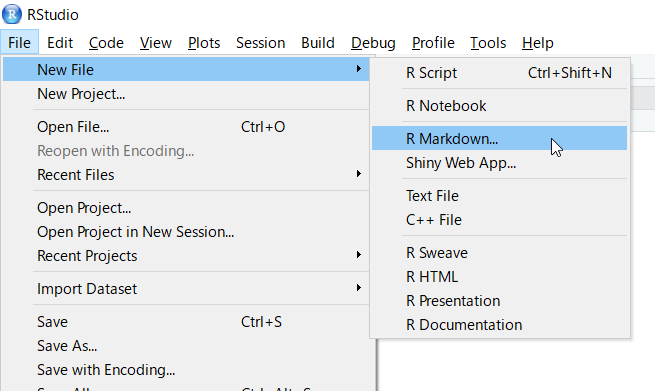The width and height of the screenshot is (655, 391).
Task: Choose R Presentation from submenu
Action: pyautogui.click(x=500, y=301)
